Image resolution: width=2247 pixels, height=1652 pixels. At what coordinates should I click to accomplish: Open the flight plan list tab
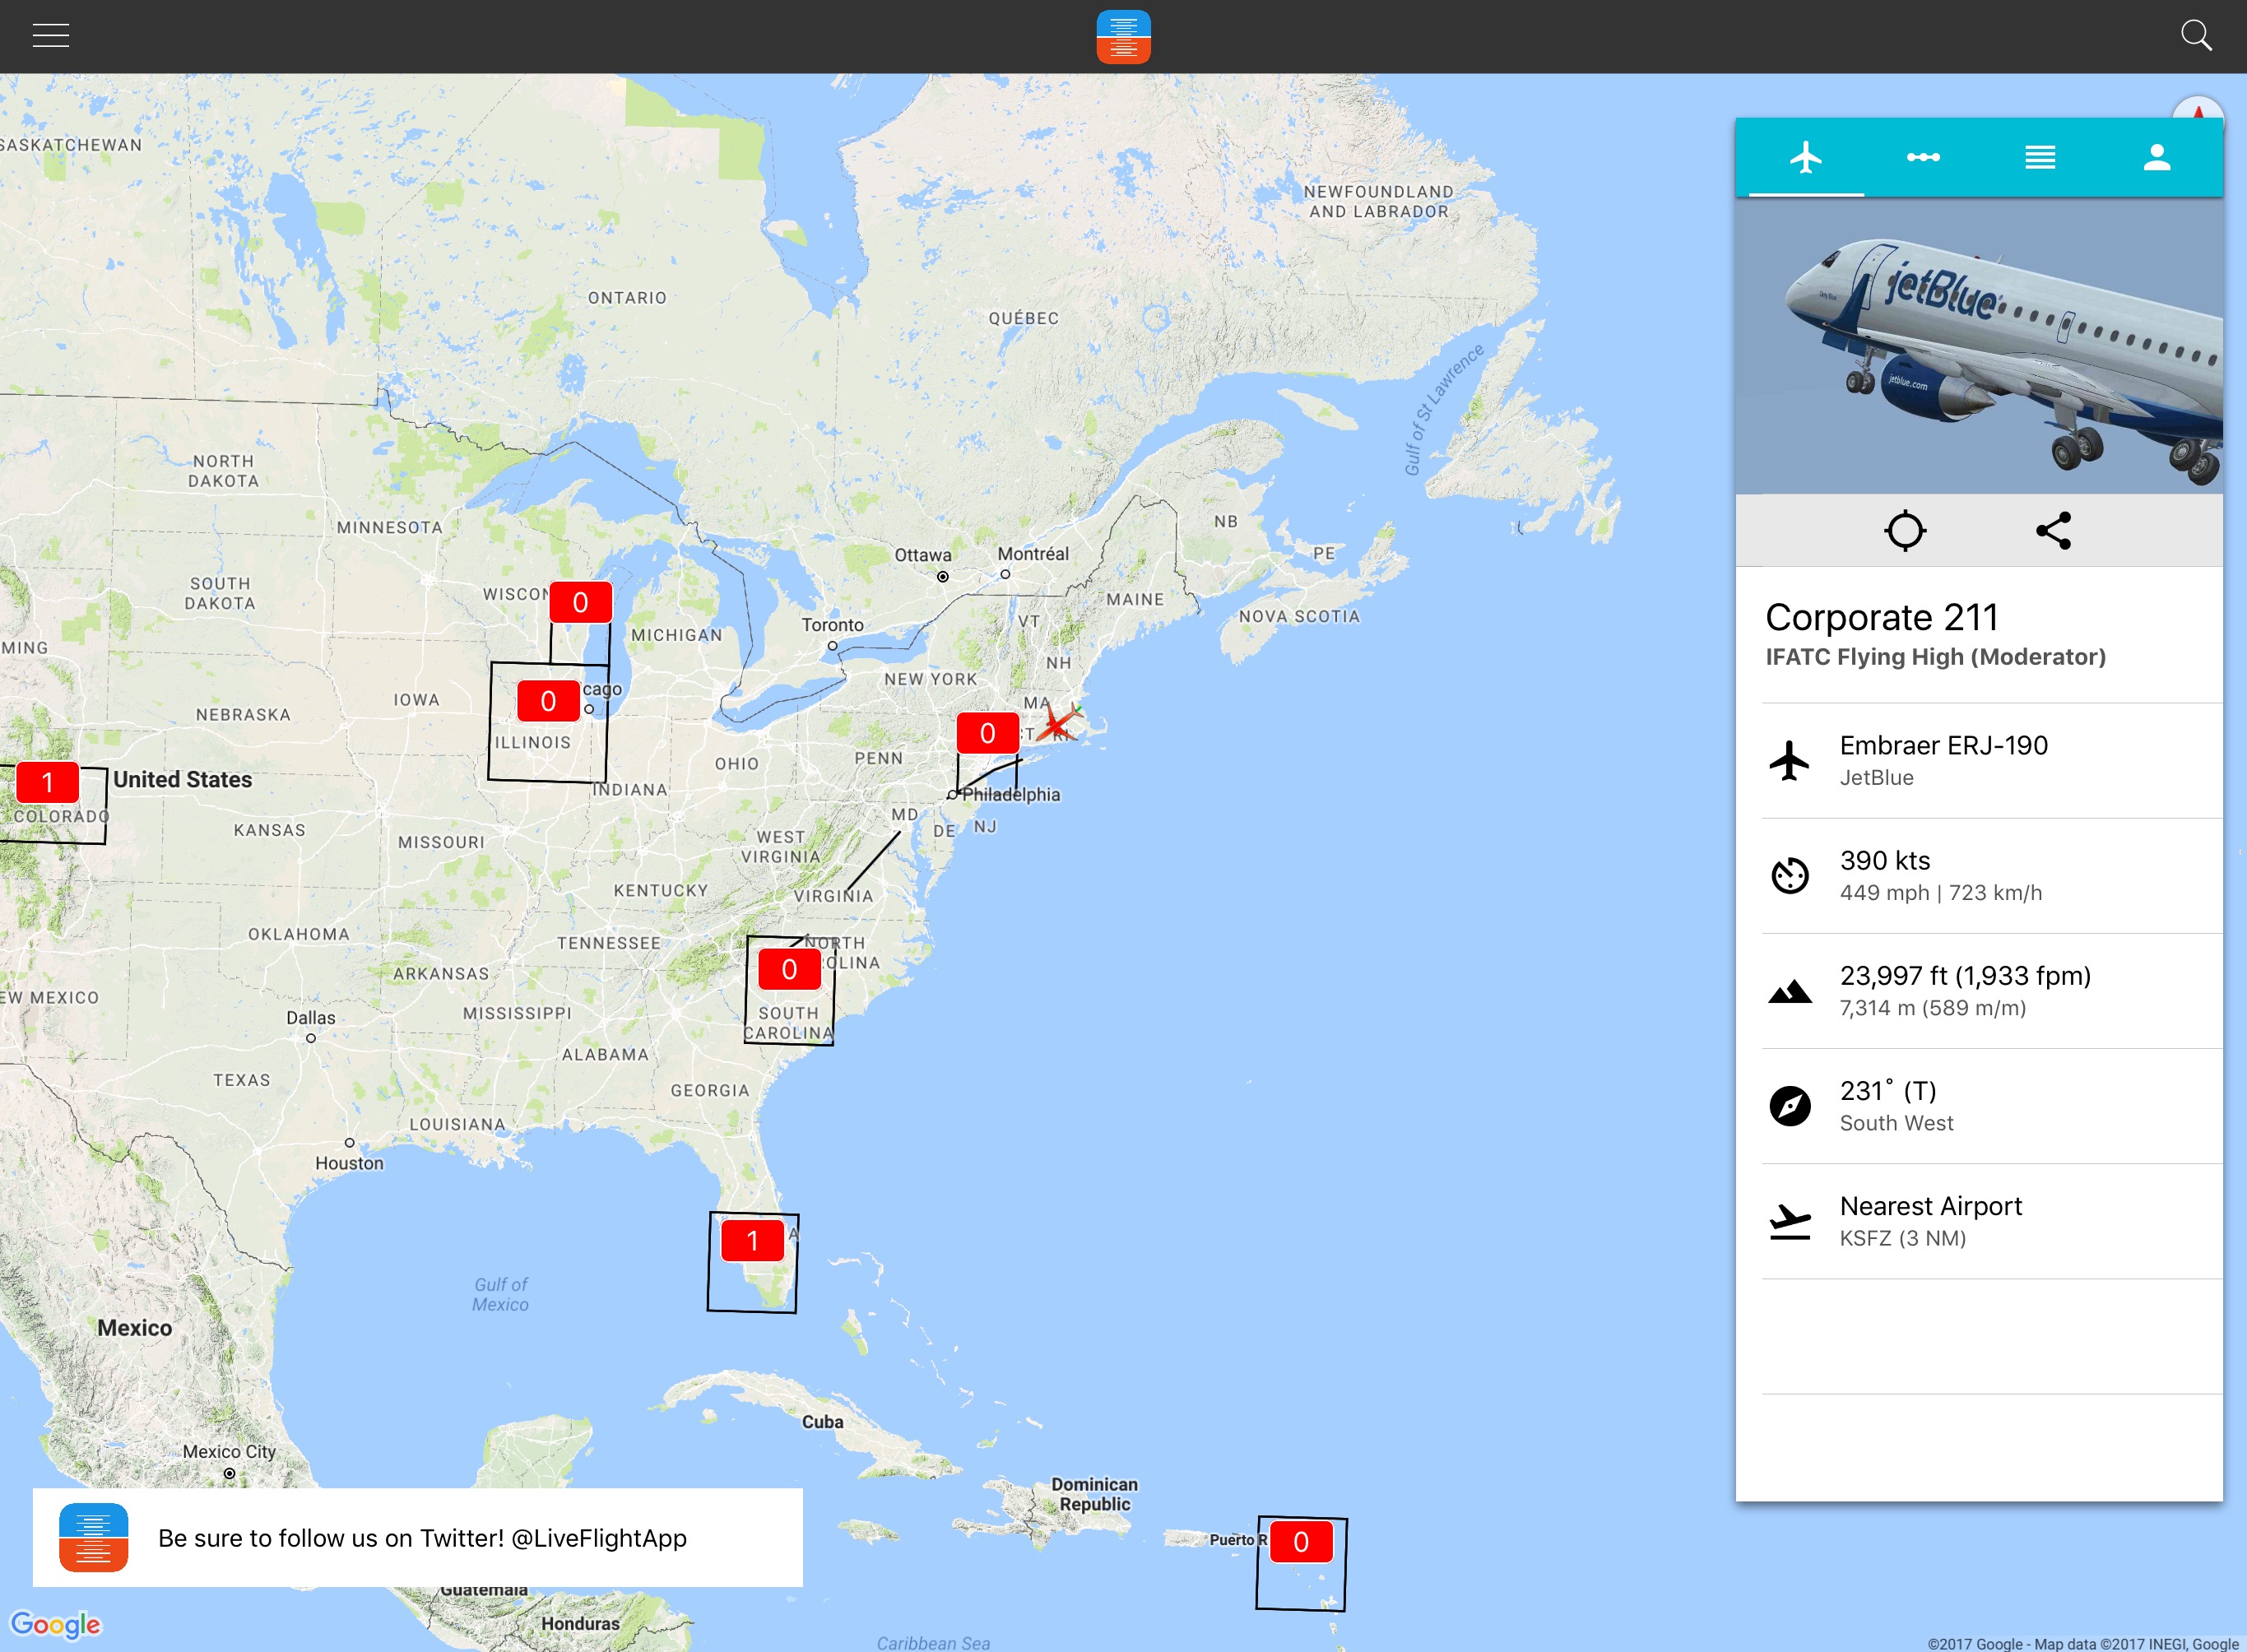[x=2040, y=157]
